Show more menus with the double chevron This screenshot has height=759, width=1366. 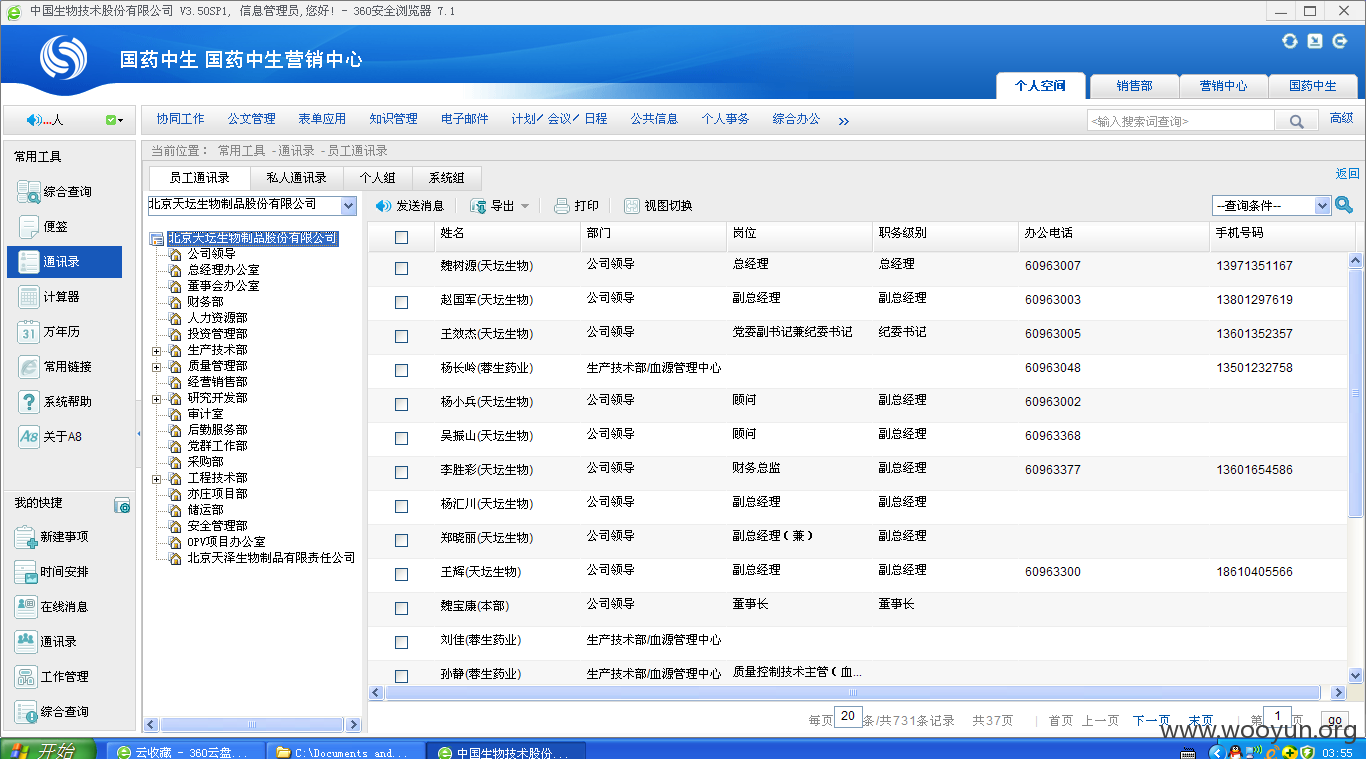click(x=843, y=121)
